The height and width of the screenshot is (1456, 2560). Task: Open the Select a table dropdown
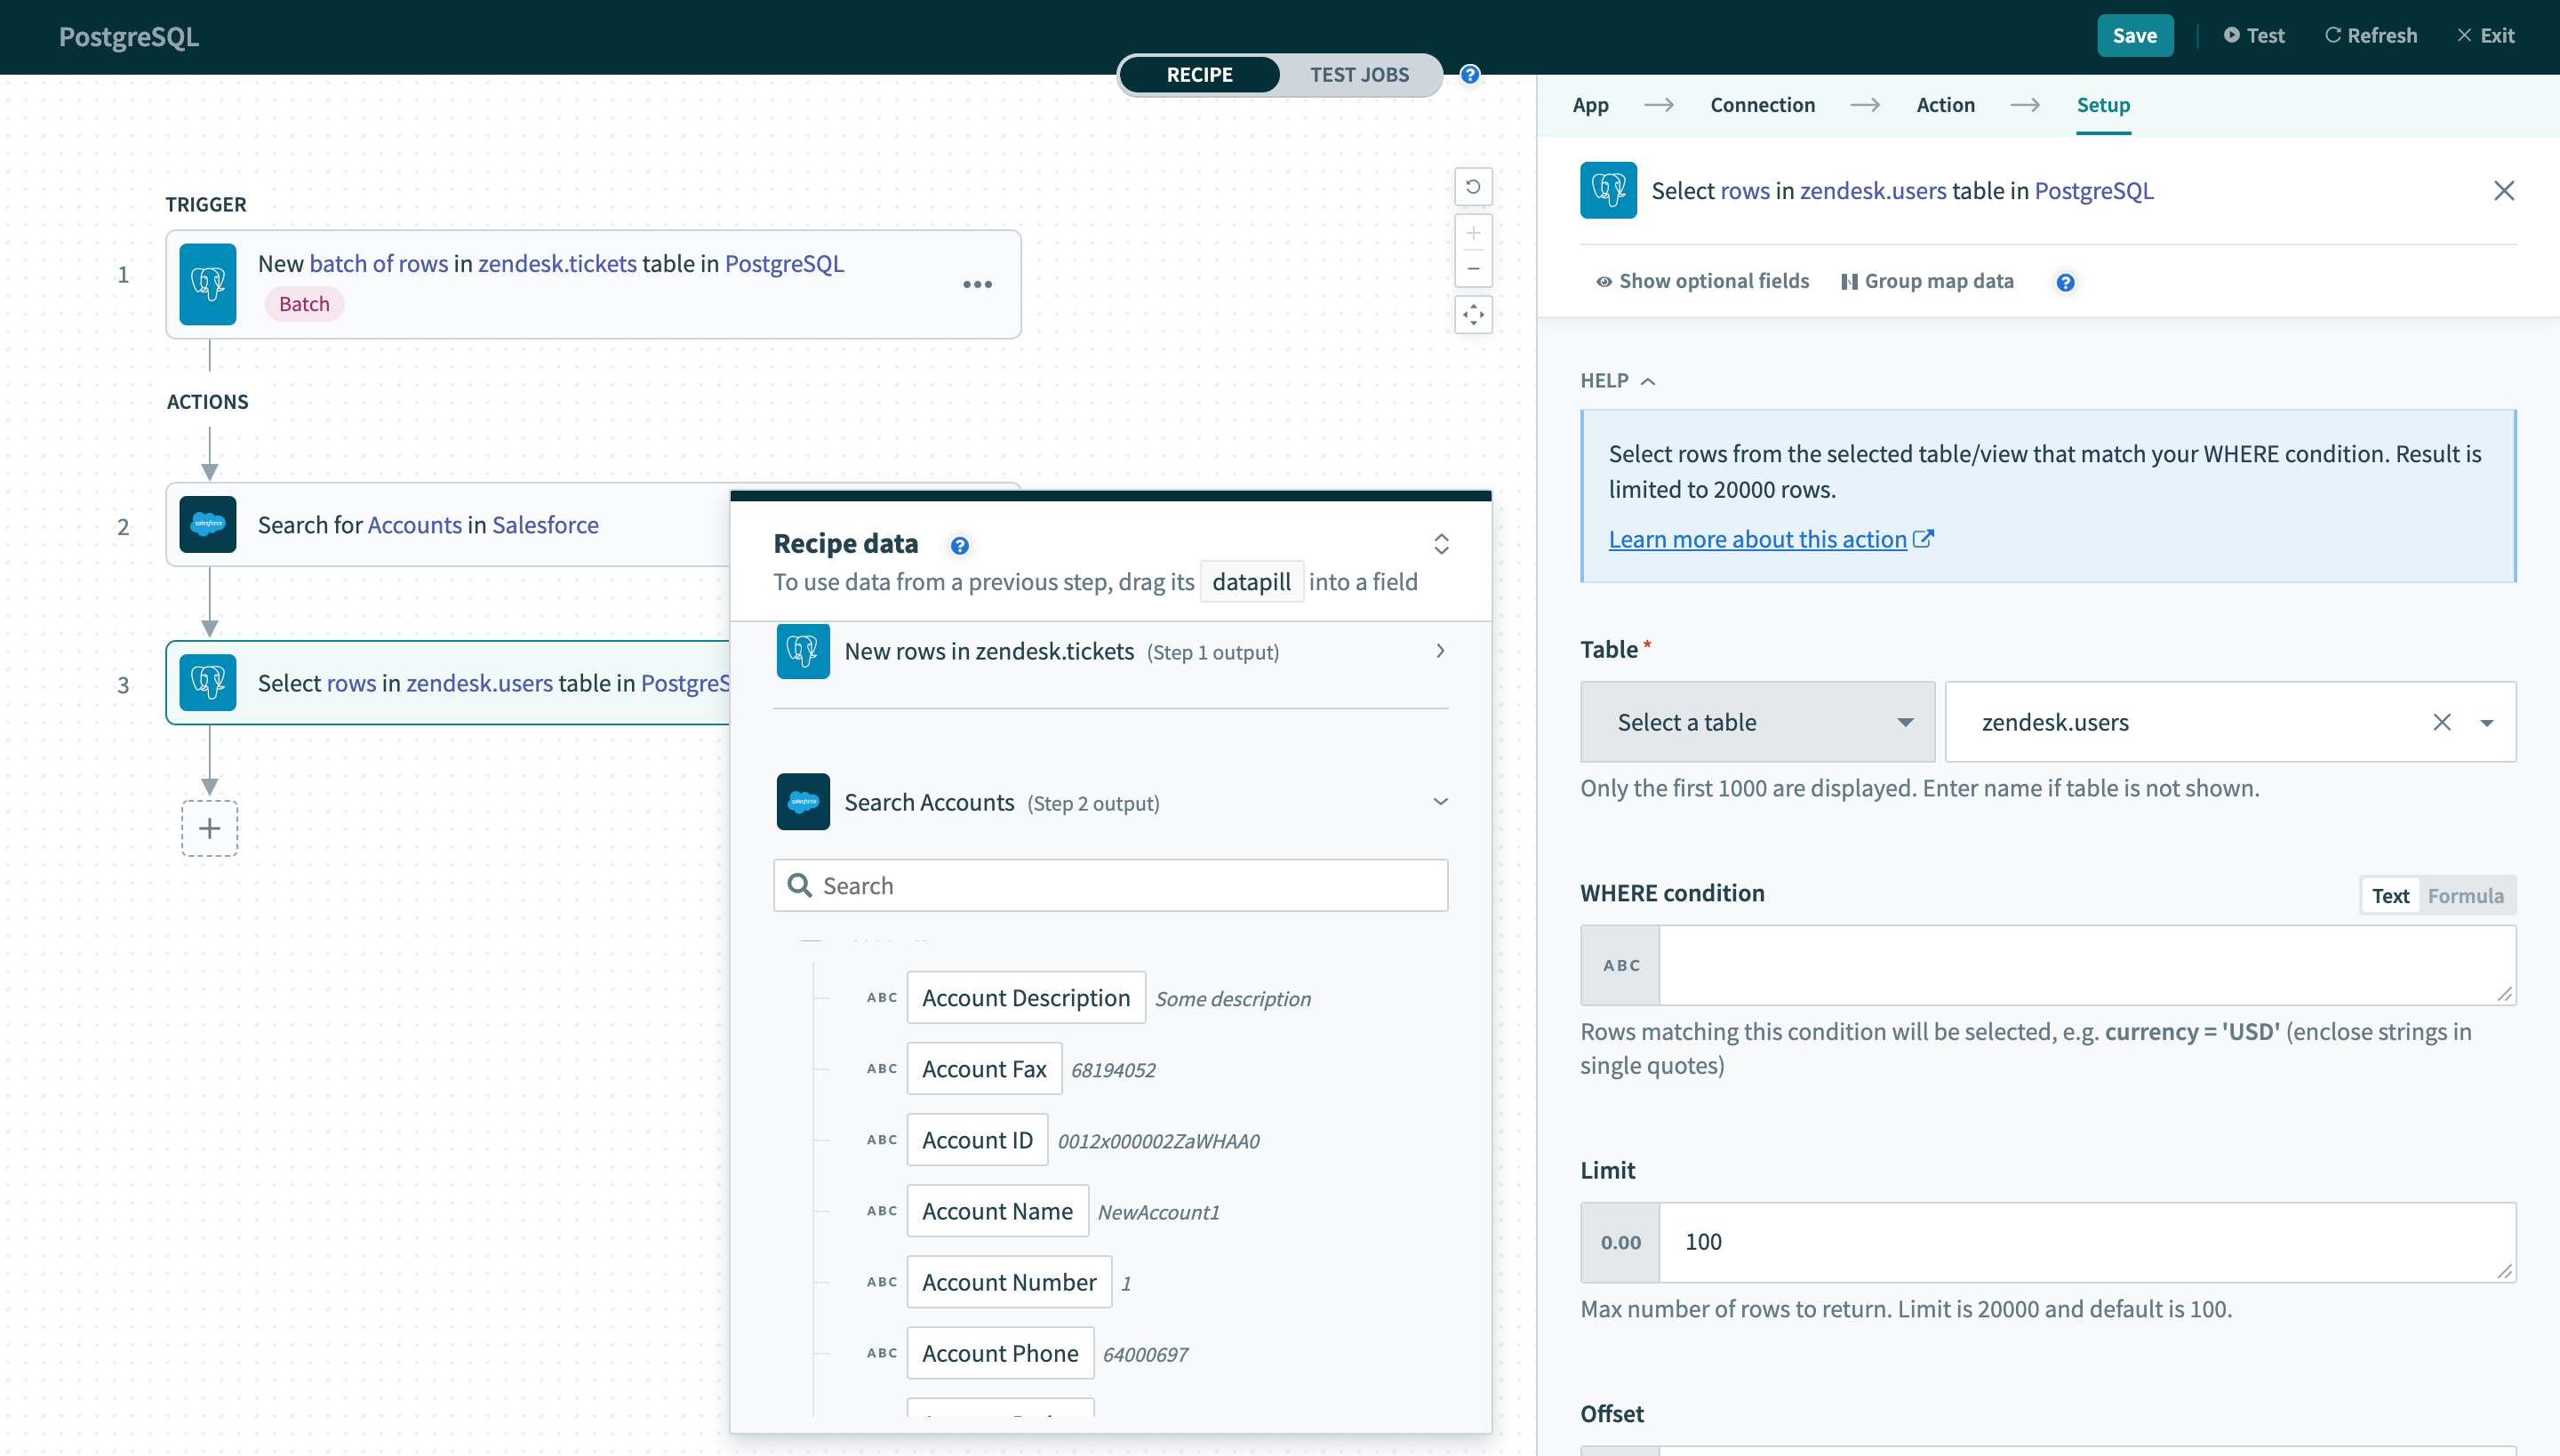coord(1757,722)
